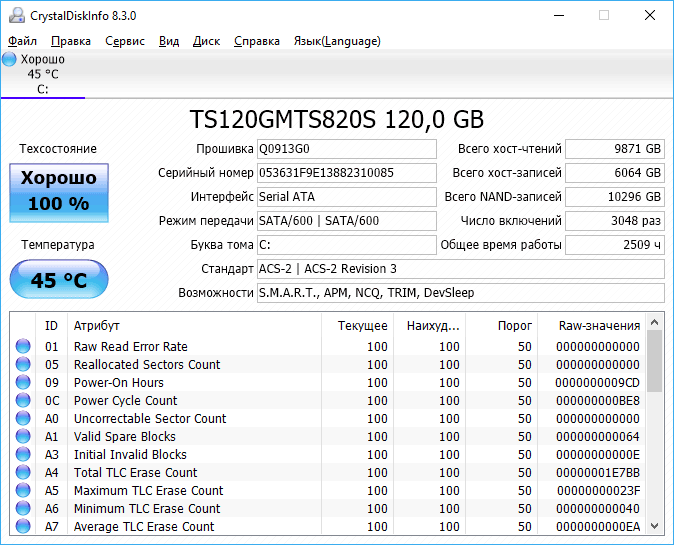Click the blue status orb beside Хорошо 45 °C
Screen dimensions: 674x545
click(x=9, y=59)
